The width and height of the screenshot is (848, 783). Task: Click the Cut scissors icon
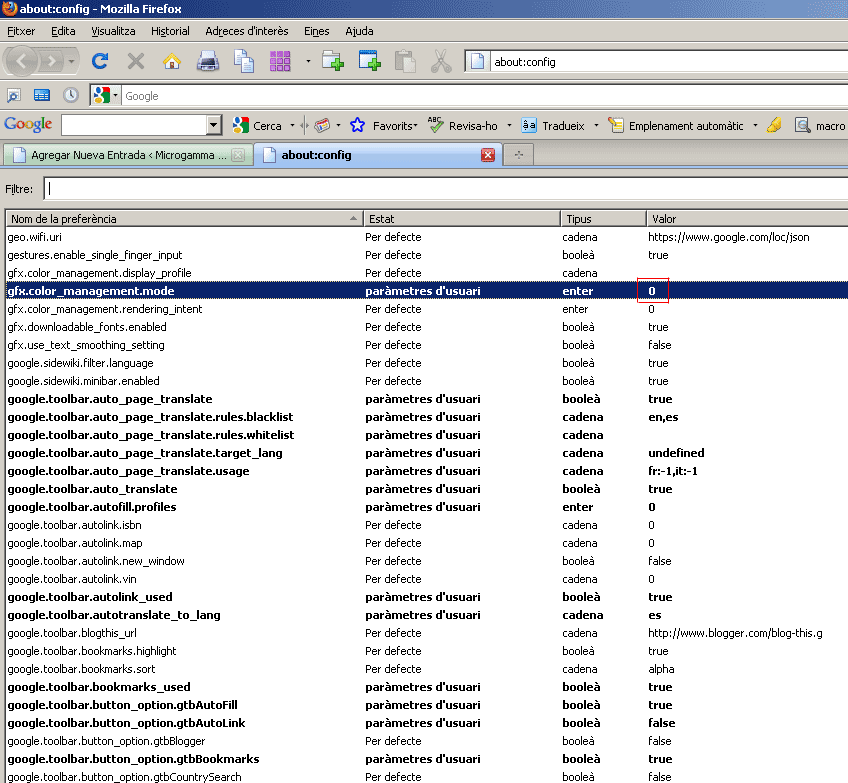click(441, 61)
